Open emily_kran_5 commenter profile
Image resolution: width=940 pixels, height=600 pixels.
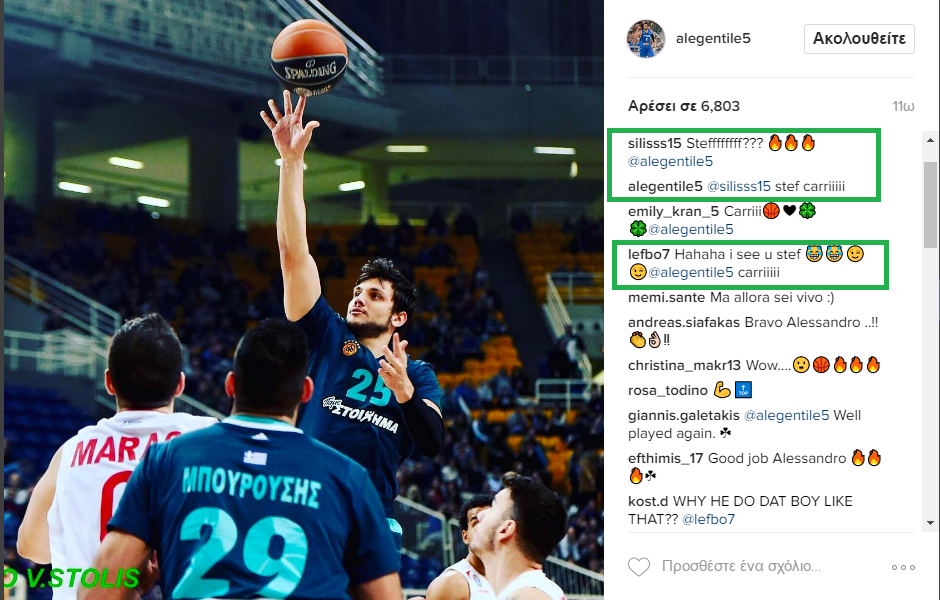[673, 212]
